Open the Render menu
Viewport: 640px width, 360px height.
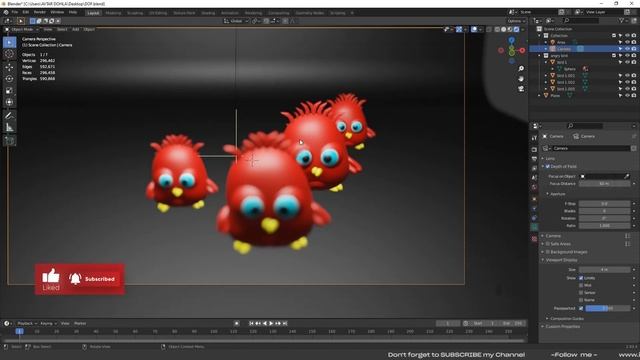pos(40,12)
